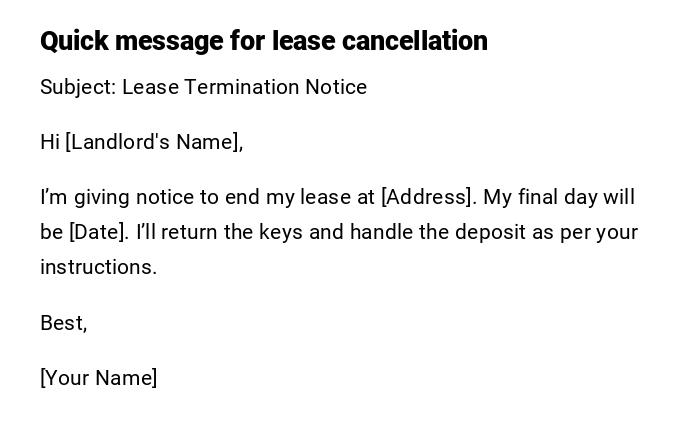Click the word "Quick" in the heading
700x440 pixels.
pos(74,41)
